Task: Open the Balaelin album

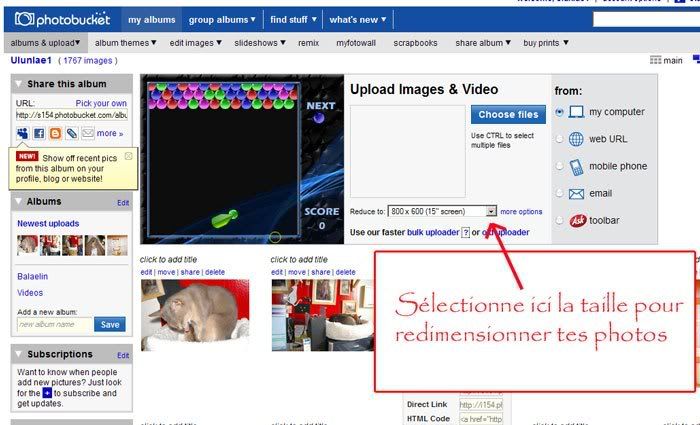Action: click(x=33, y=276)
